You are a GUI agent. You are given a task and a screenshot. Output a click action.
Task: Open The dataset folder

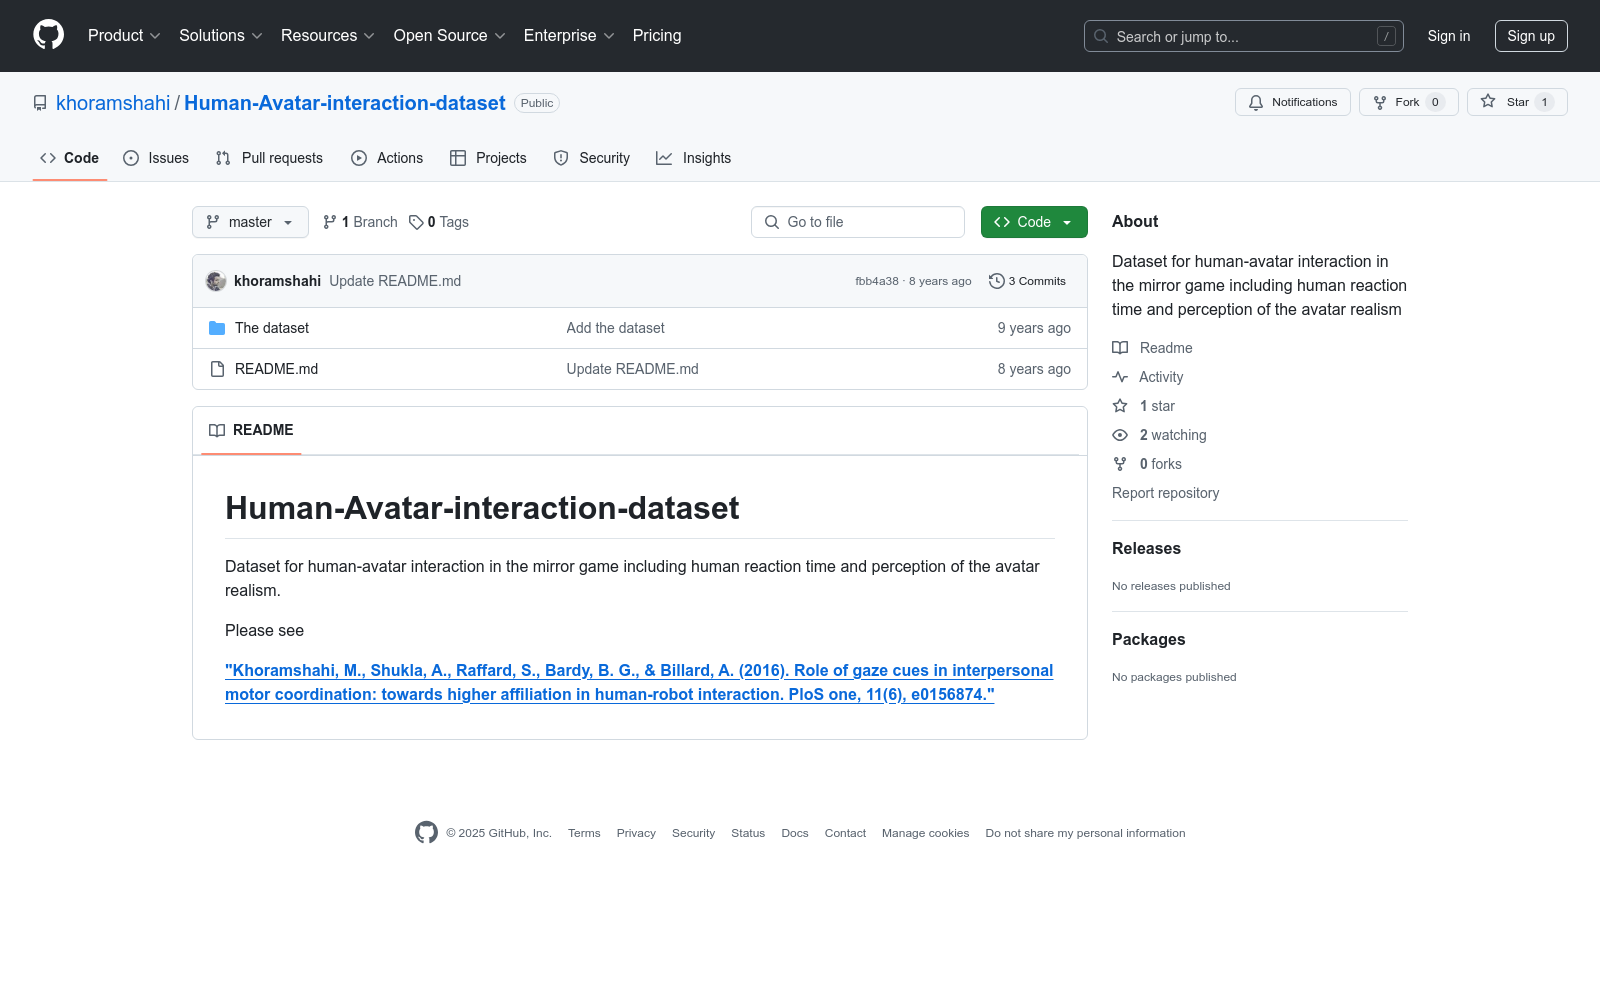[x=272, y=328]
